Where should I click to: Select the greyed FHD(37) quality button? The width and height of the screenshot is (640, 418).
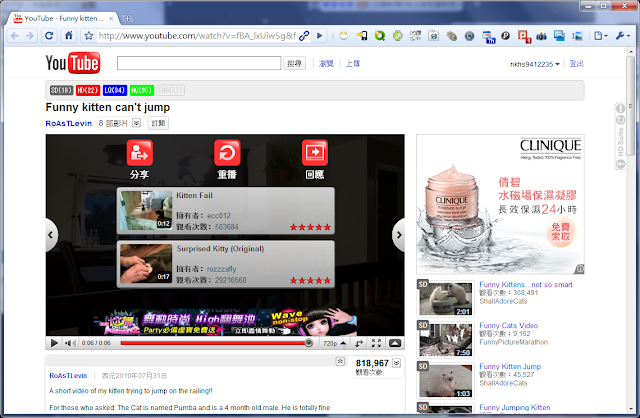click(171, 90)
